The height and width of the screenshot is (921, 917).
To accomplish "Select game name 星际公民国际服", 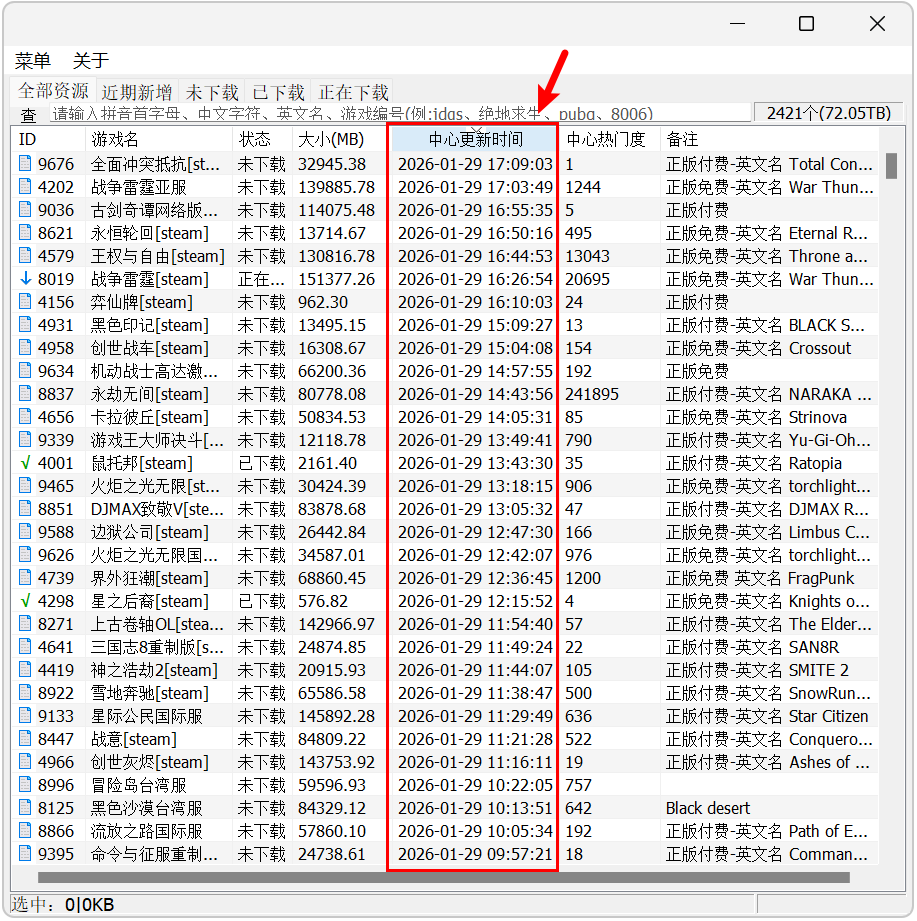I will pyautogui.click(x=147, y=716).
